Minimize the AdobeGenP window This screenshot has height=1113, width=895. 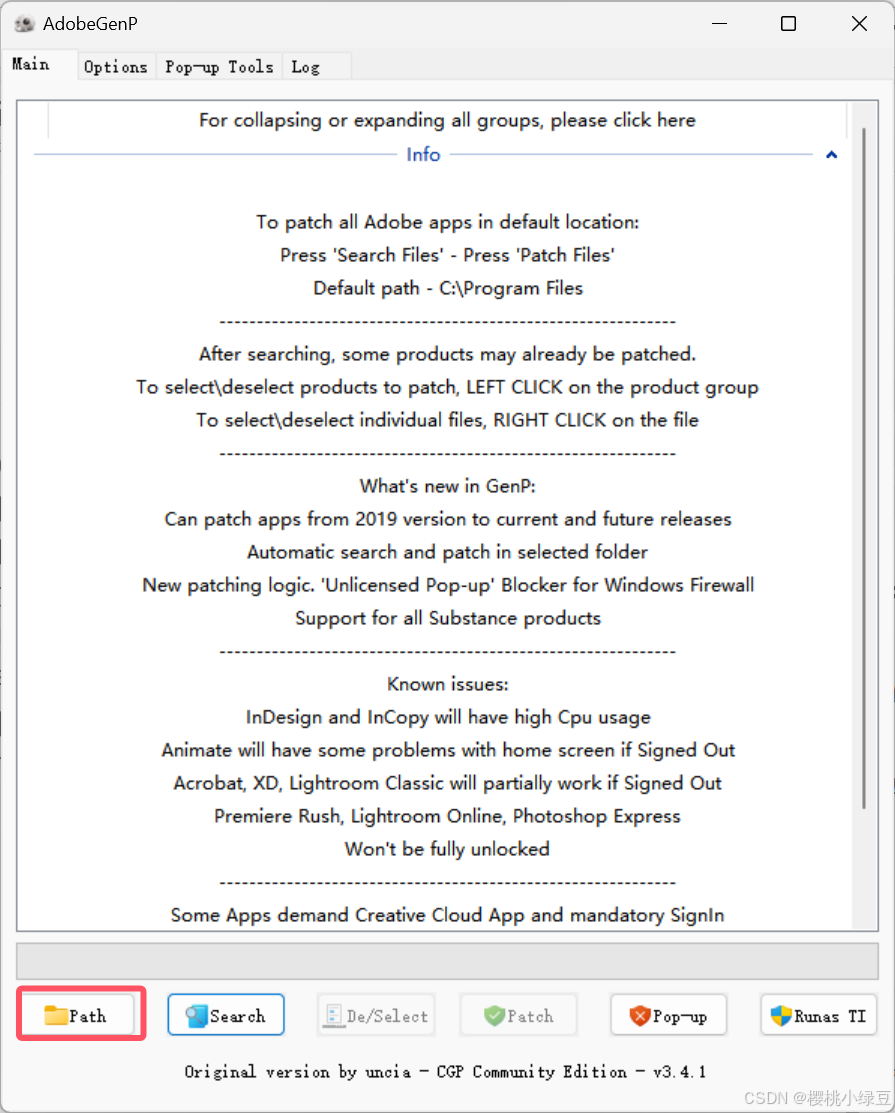click(x=720, y=24)
